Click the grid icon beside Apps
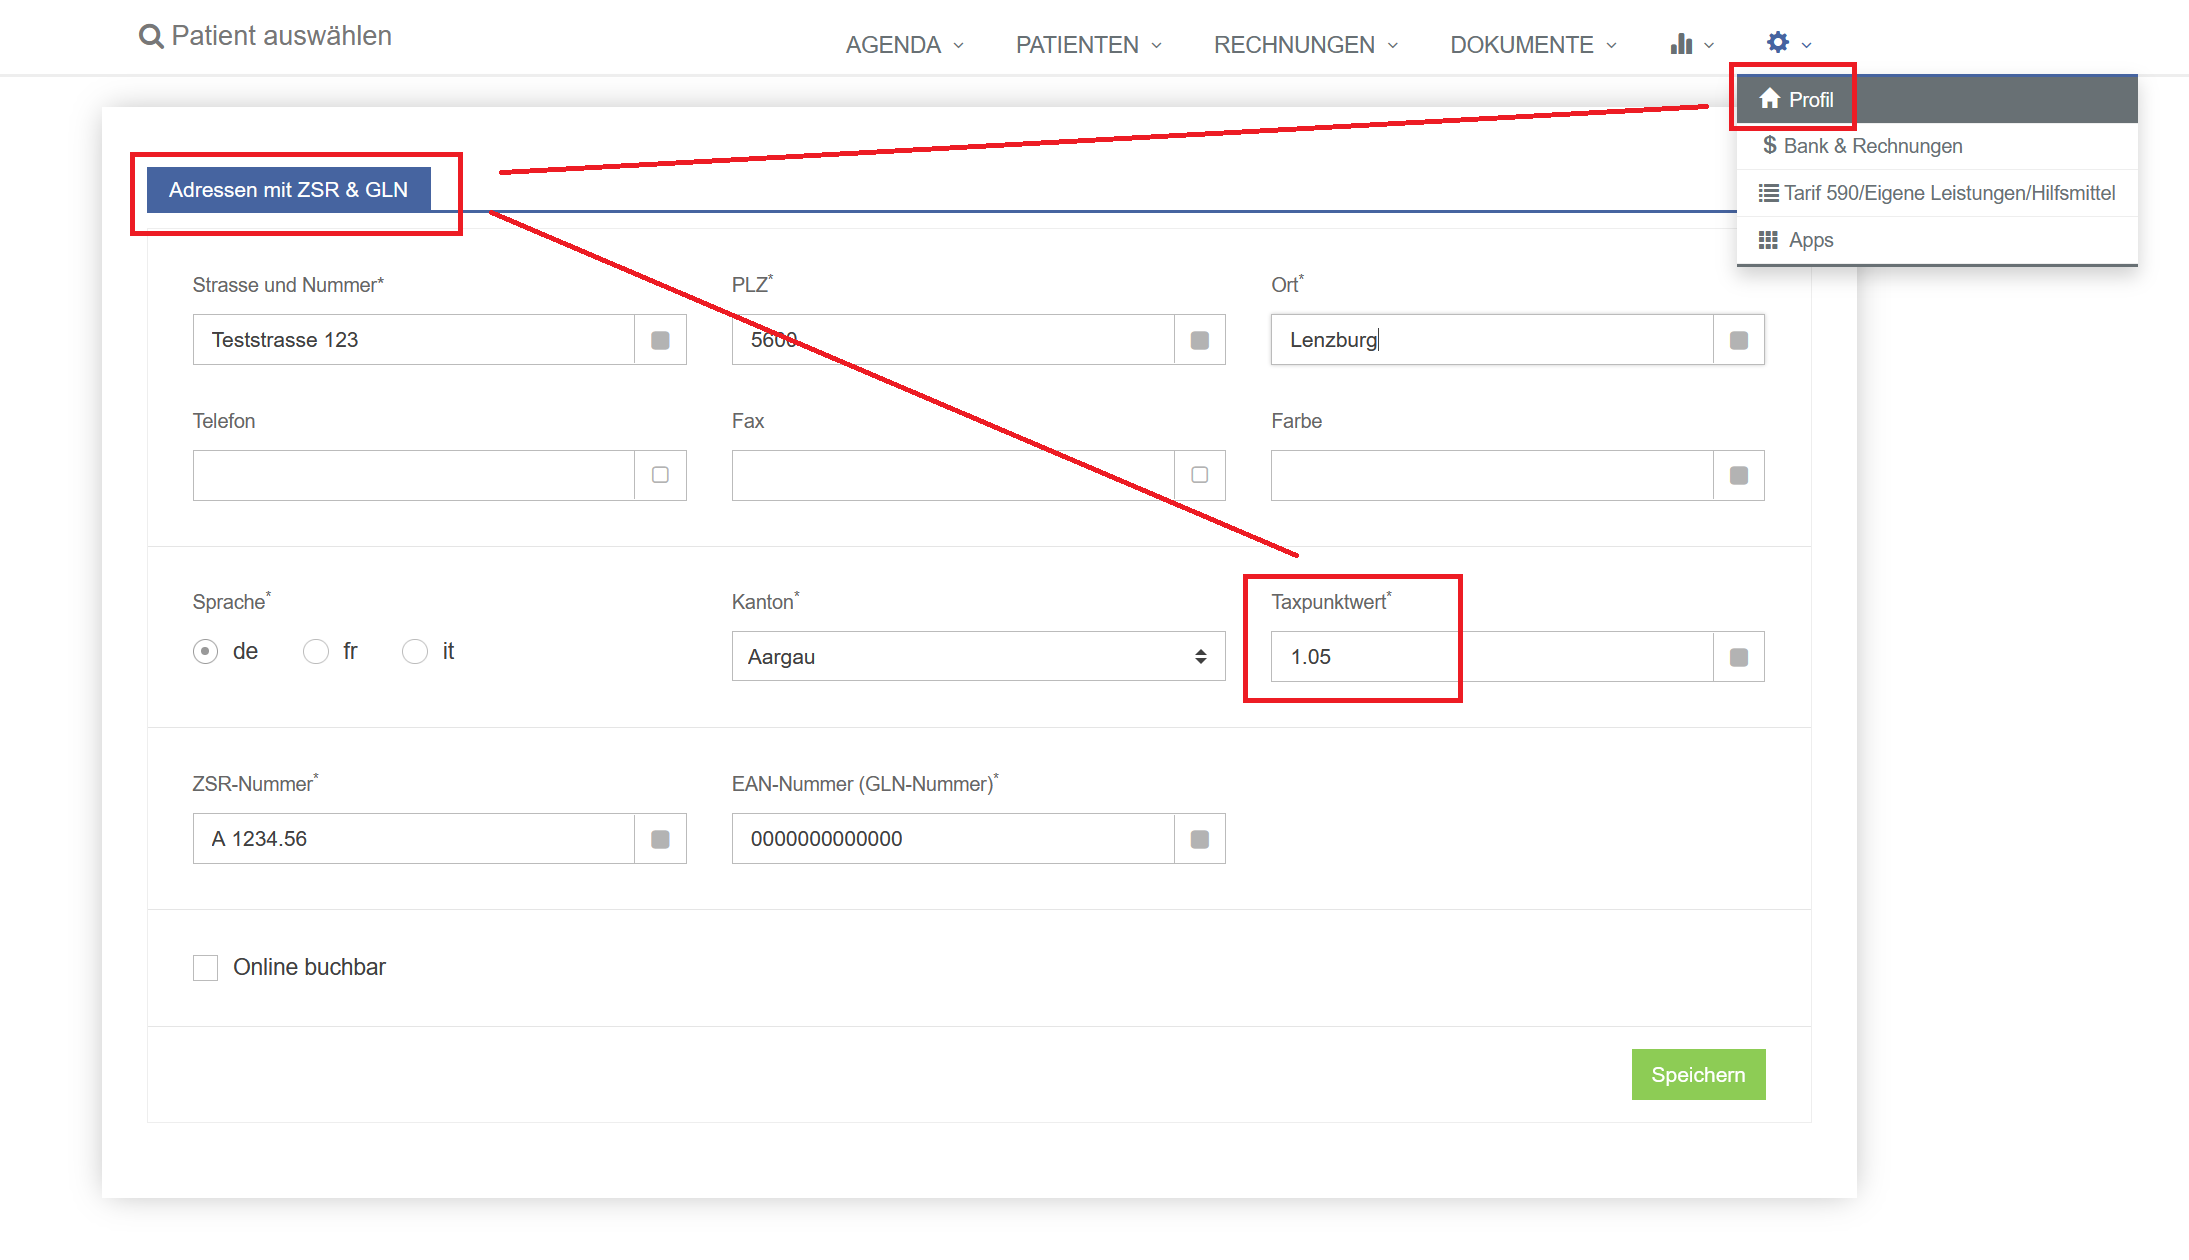The width and height of the screenshot is (2189, 1260). tap(1768, 240)
